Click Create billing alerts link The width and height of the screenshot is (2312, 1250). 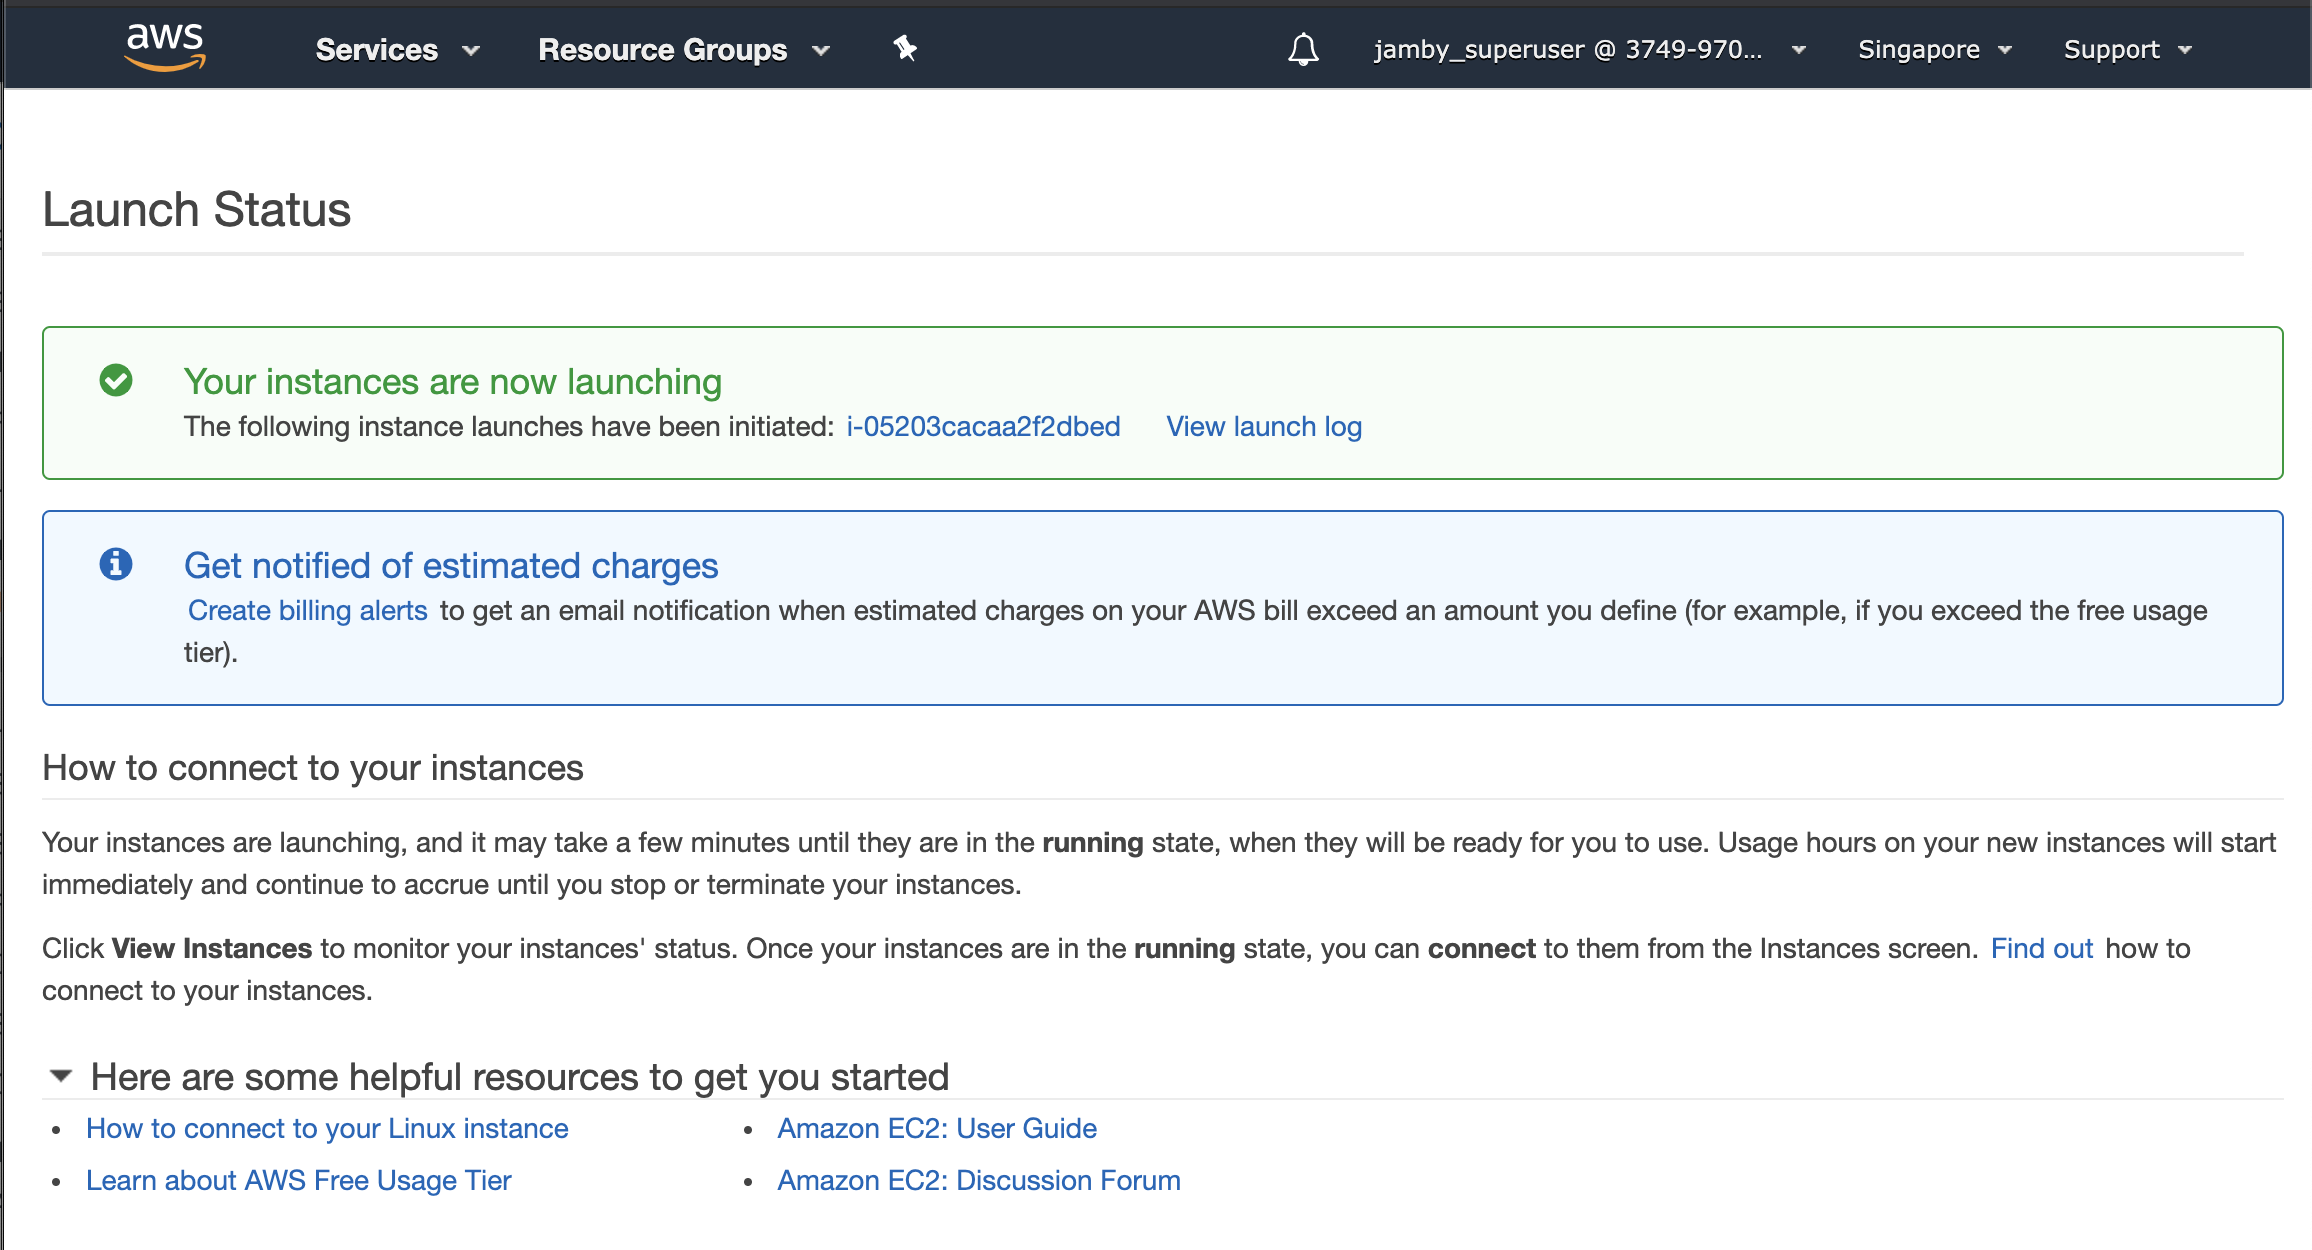point(308,610)
